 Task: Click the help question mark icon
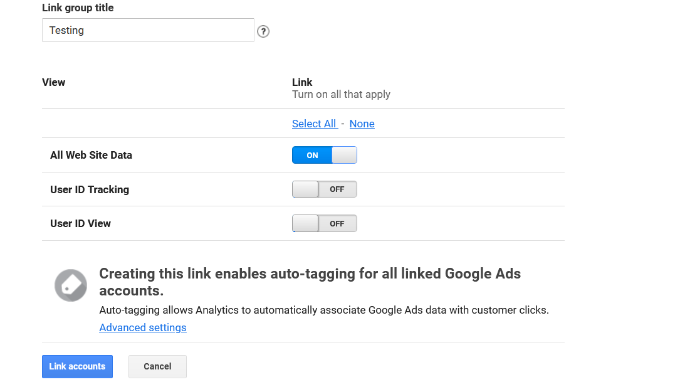(263, 31)
